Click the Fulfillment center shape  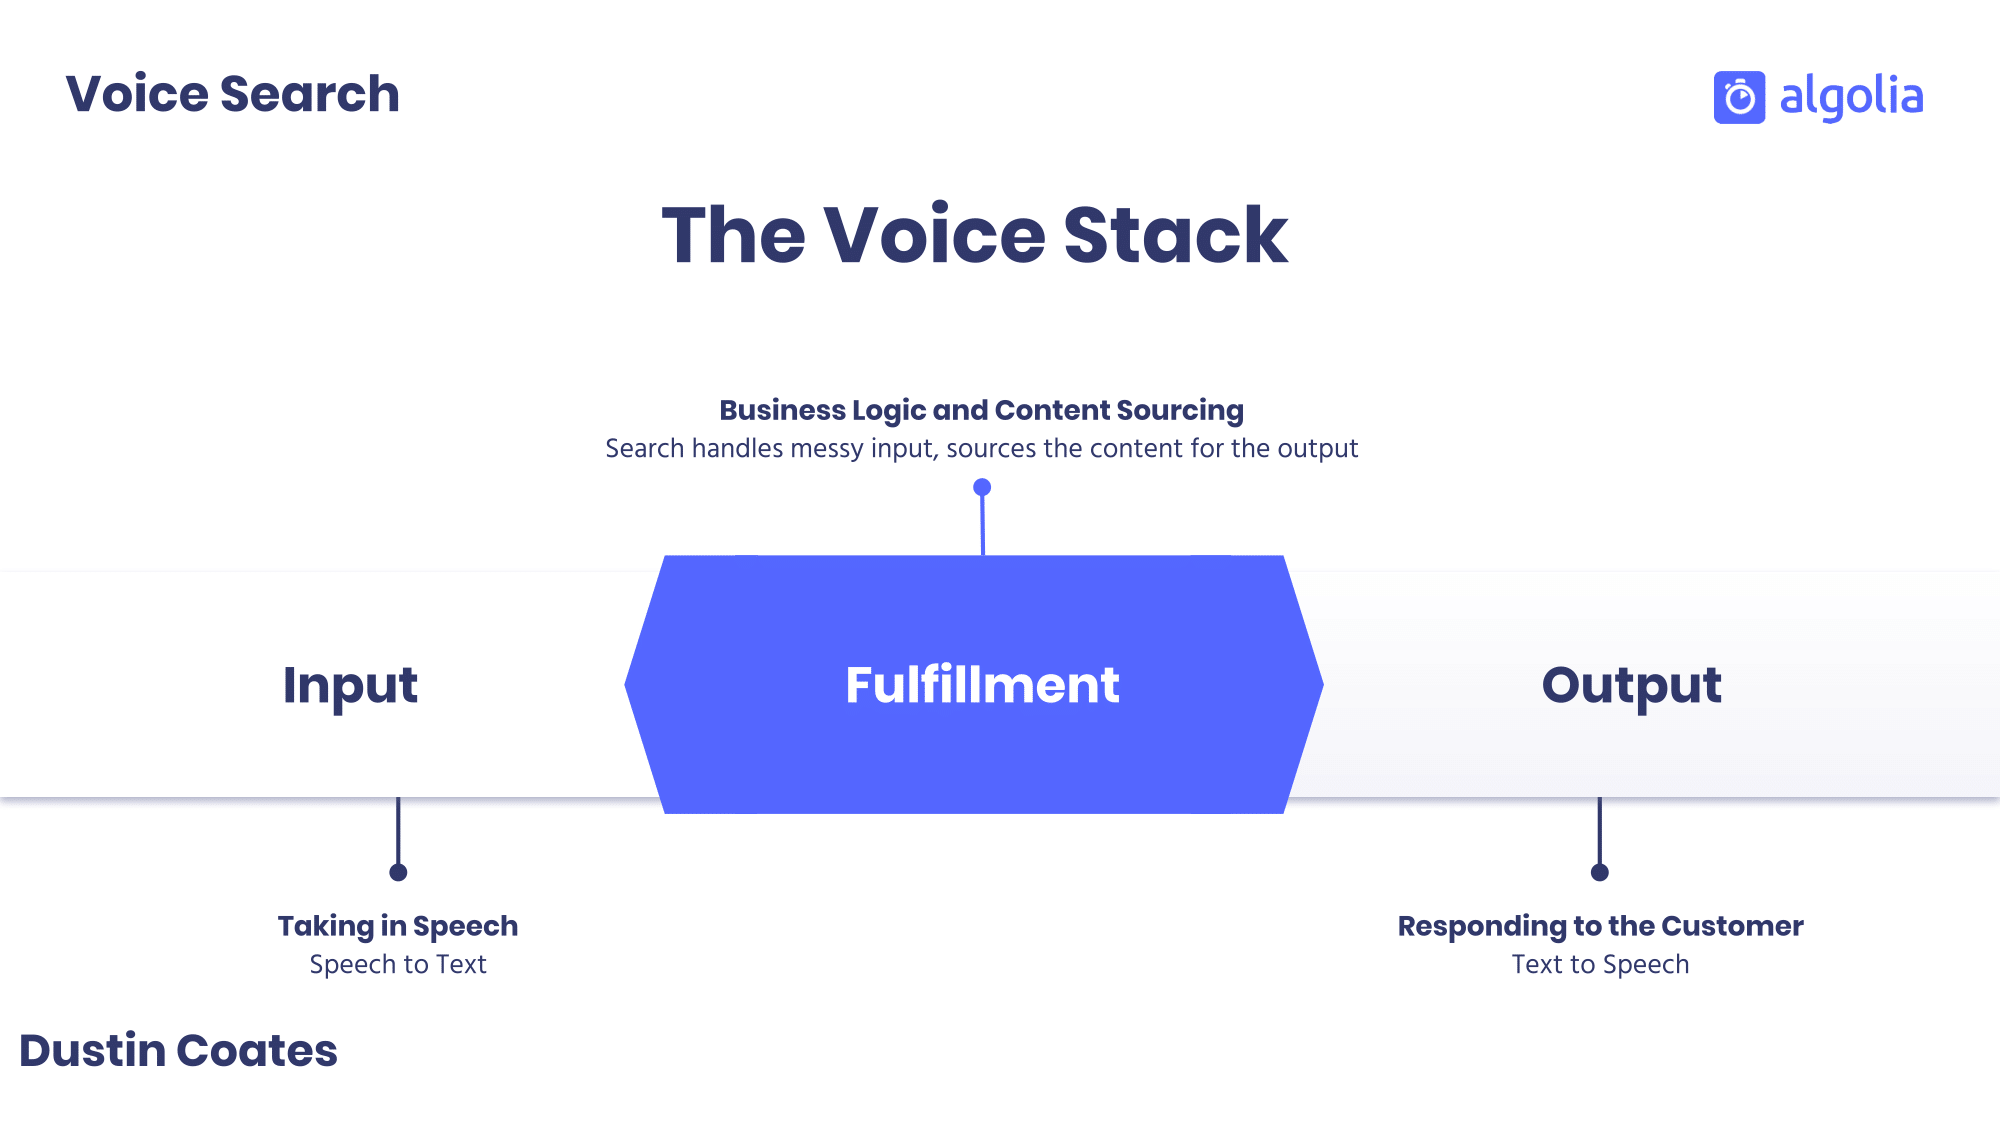[x=982, y=684]
